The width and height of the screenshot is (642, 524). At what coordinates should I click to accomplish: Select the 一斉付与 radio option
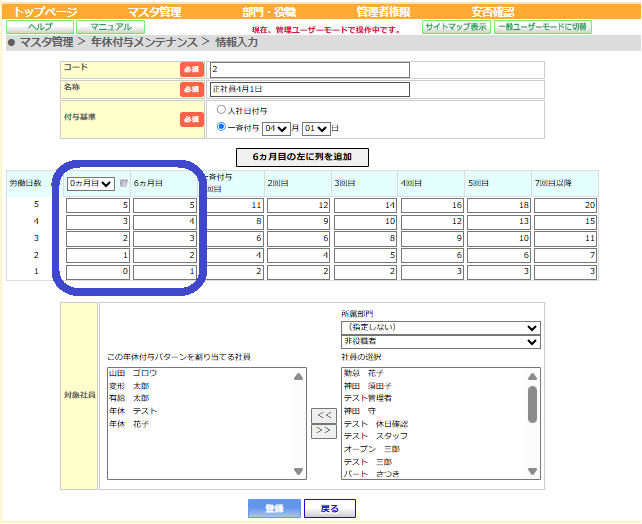point(221,127)
